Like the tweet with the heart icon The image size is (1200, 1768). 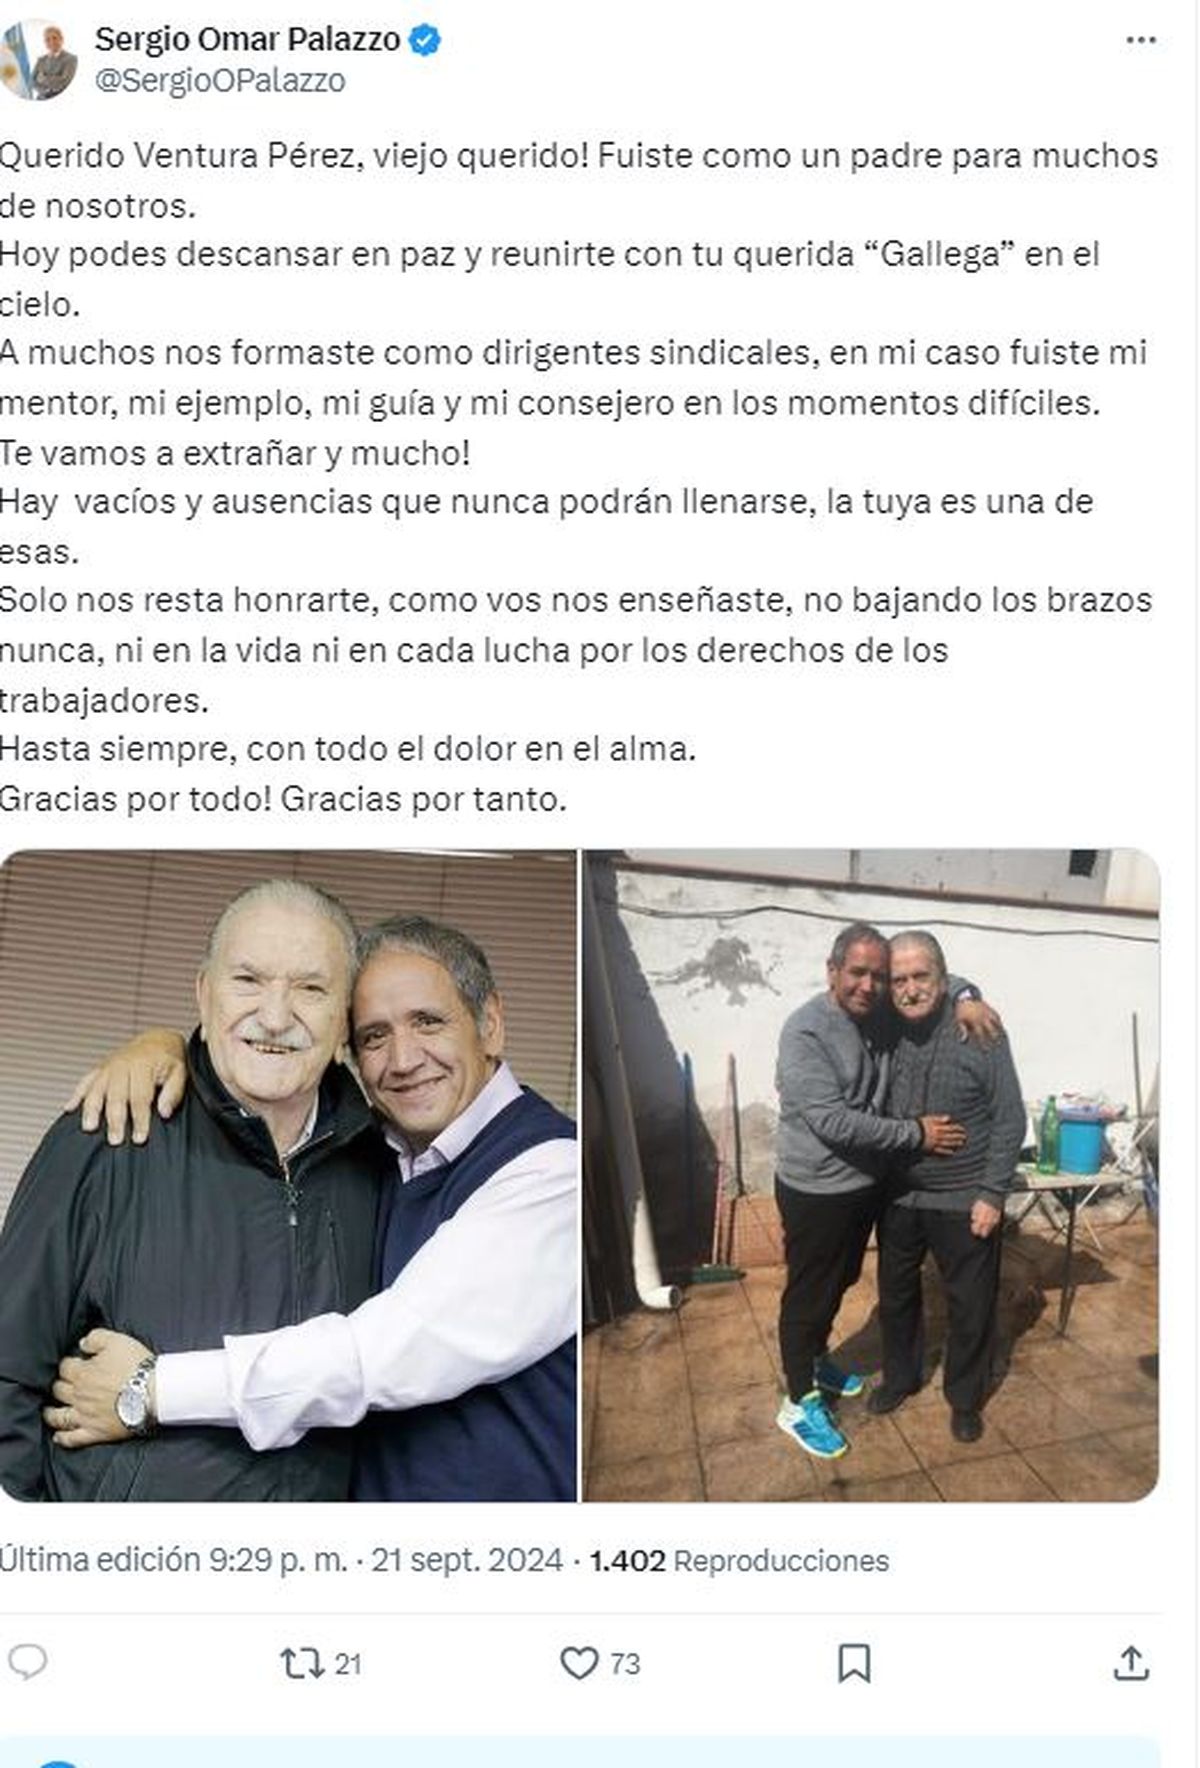578,1663
